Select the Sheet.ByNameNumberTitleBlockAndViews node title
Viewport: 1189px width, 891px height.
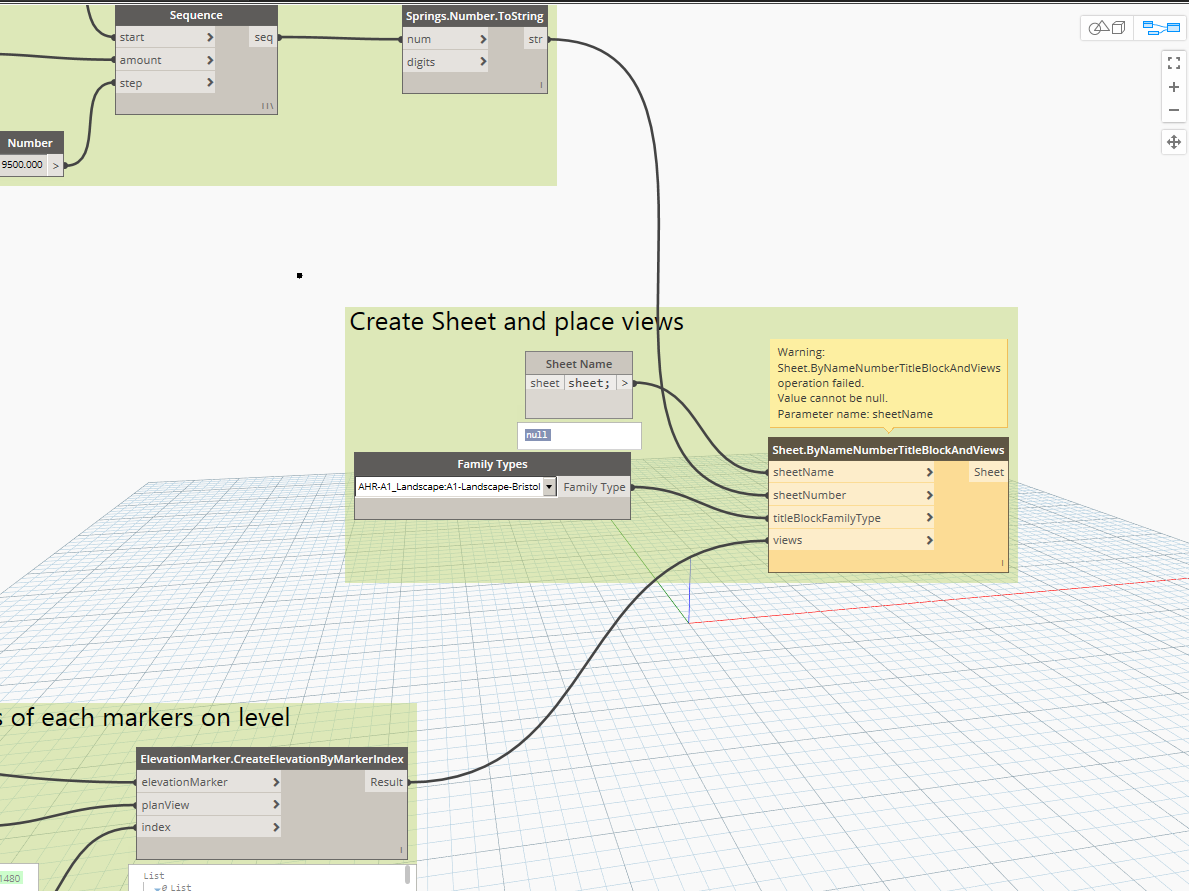coord(887,450)
